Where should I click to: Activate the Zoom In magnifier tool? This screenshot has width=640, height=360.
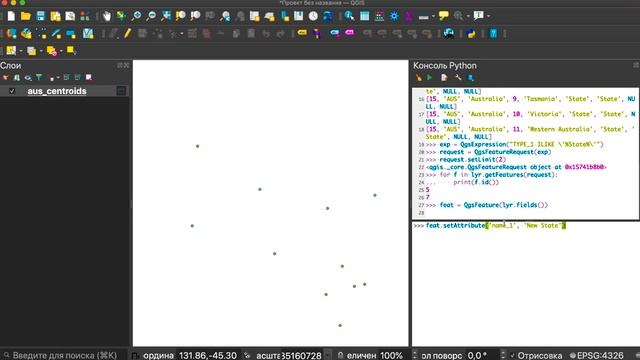point(136,16)
